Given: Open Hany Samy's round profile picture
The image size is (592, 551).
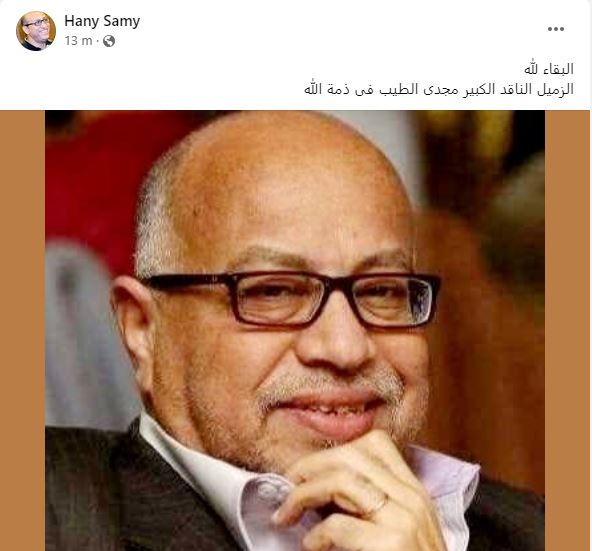Looking at the screenshot, I should click(36, 31).
